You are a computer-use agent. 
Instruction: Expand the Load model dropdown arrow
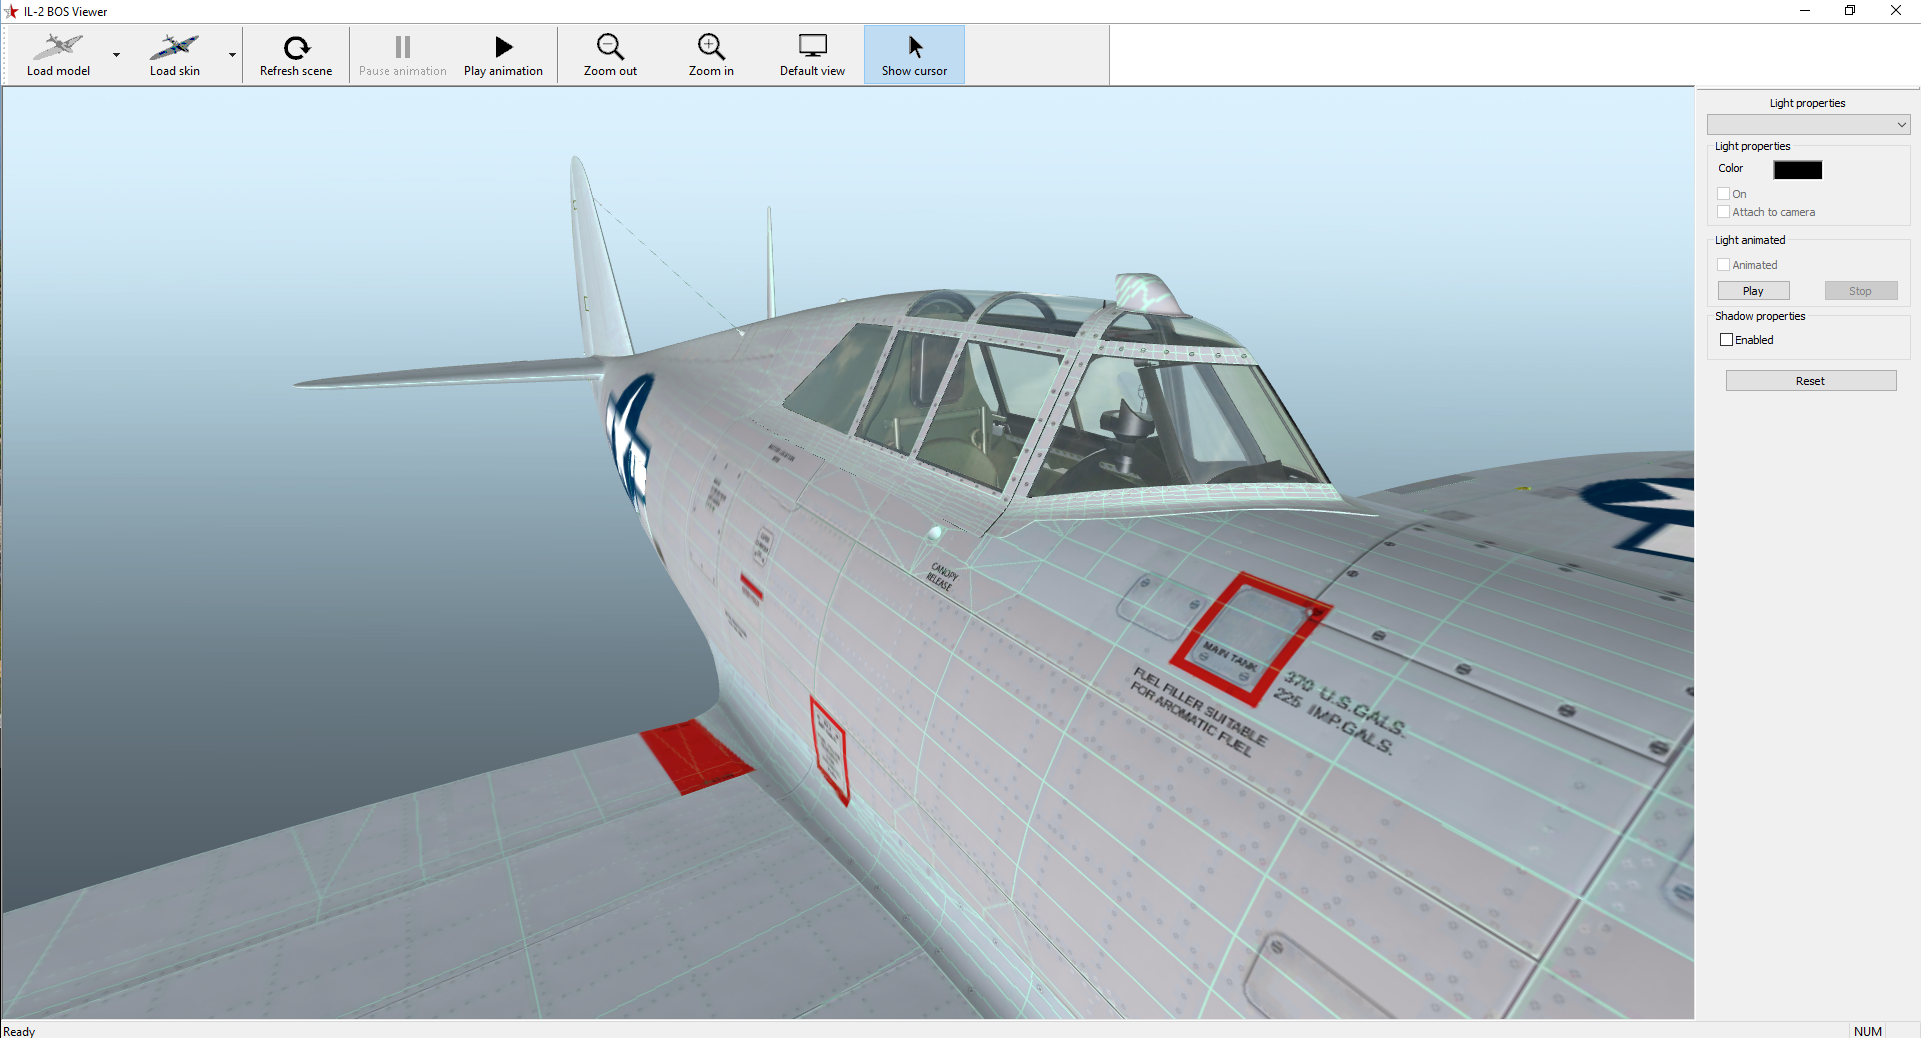[x=117, y=55]
